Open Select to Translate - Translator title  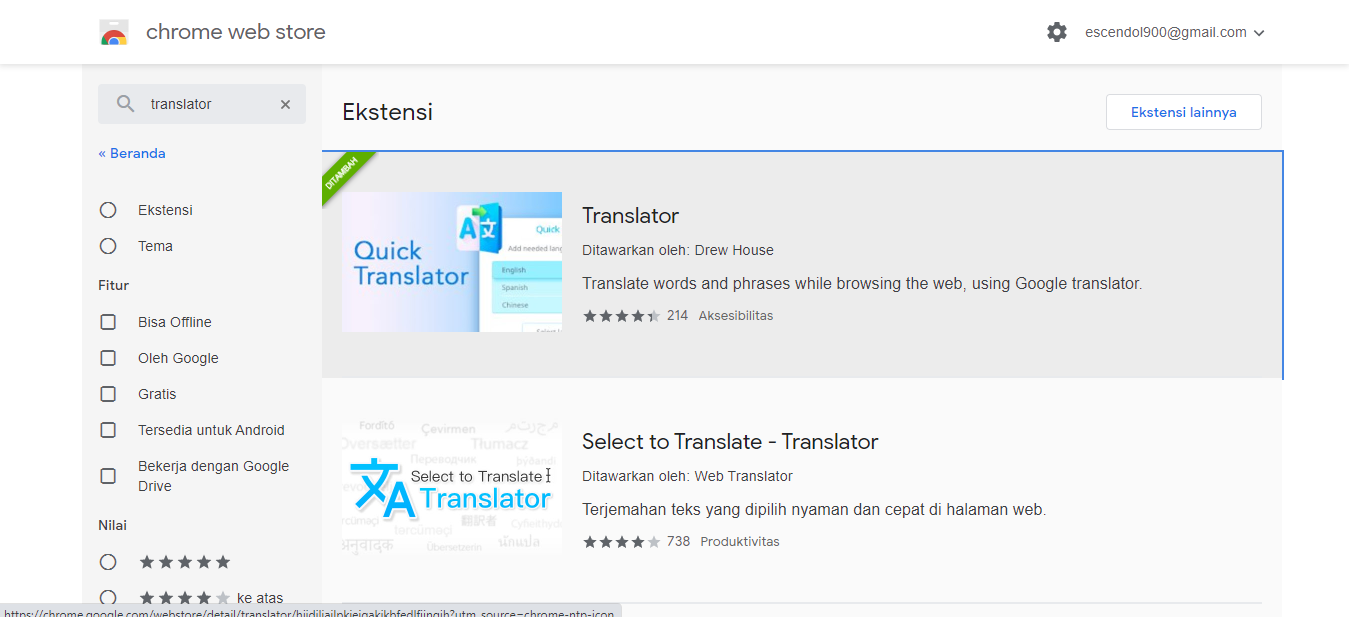coord(730,442)
